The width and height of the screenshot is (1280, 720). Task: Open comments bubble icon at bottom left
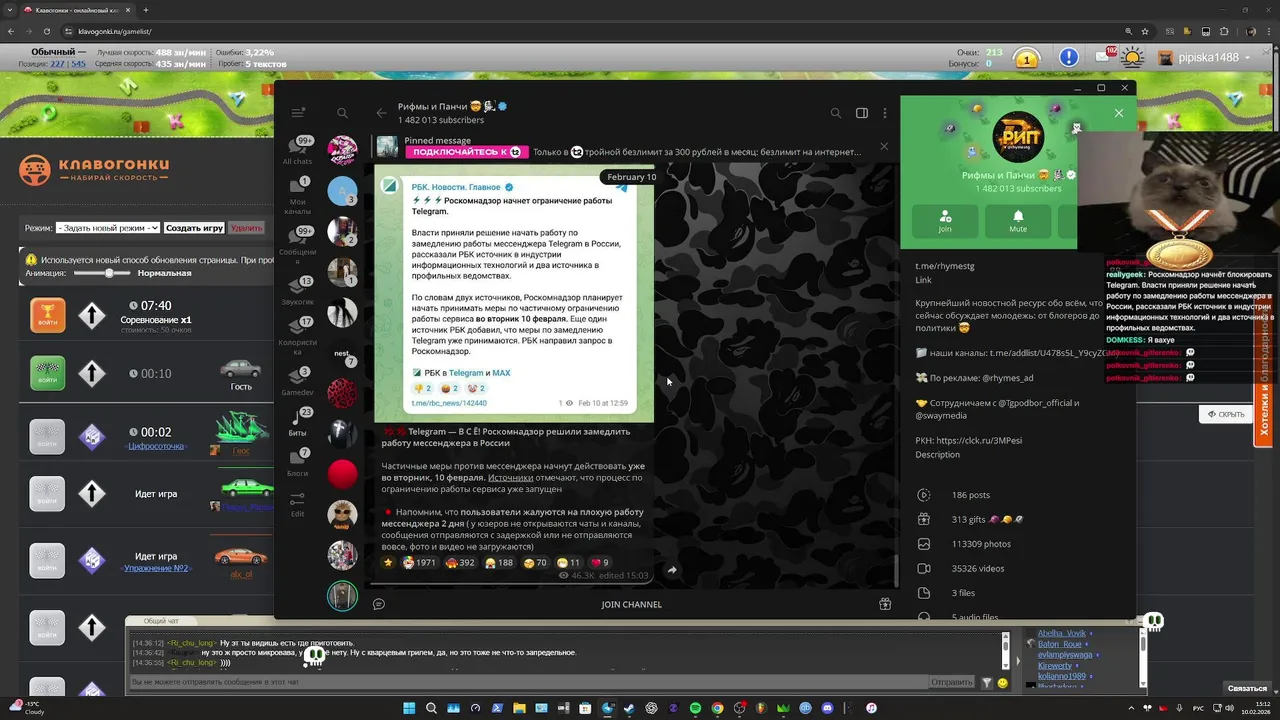[379, 604]
